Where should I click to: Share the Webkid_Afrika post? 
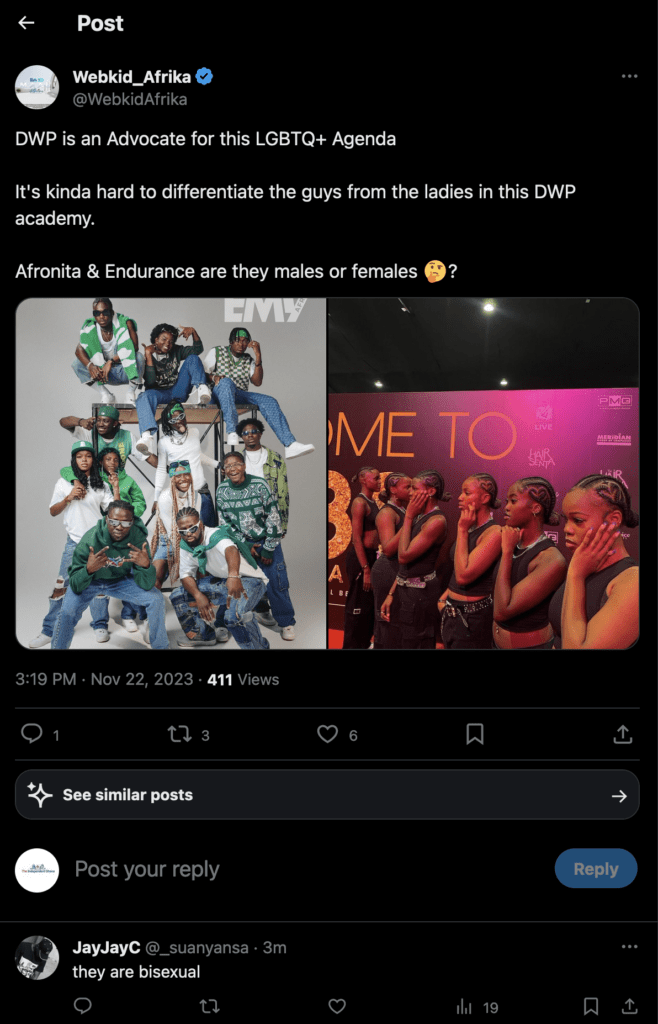tap(622, 734)
